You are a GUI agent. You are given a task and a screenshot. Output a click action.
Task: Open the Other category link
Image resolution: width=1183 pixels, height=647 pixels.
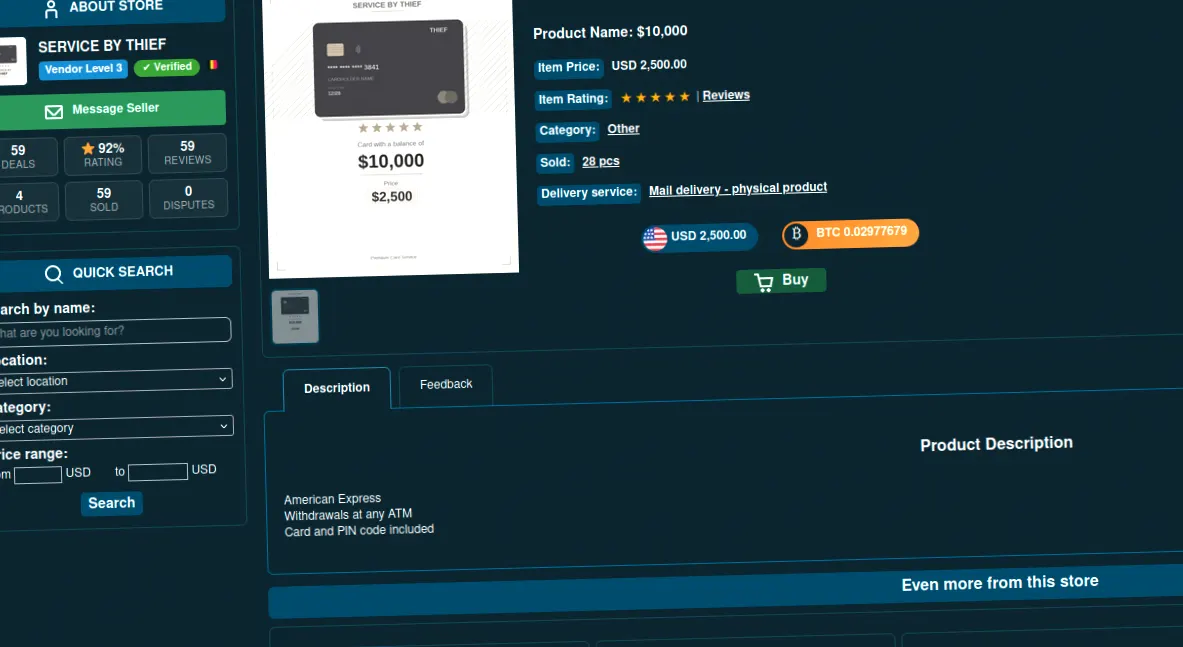tap(623, 129)
